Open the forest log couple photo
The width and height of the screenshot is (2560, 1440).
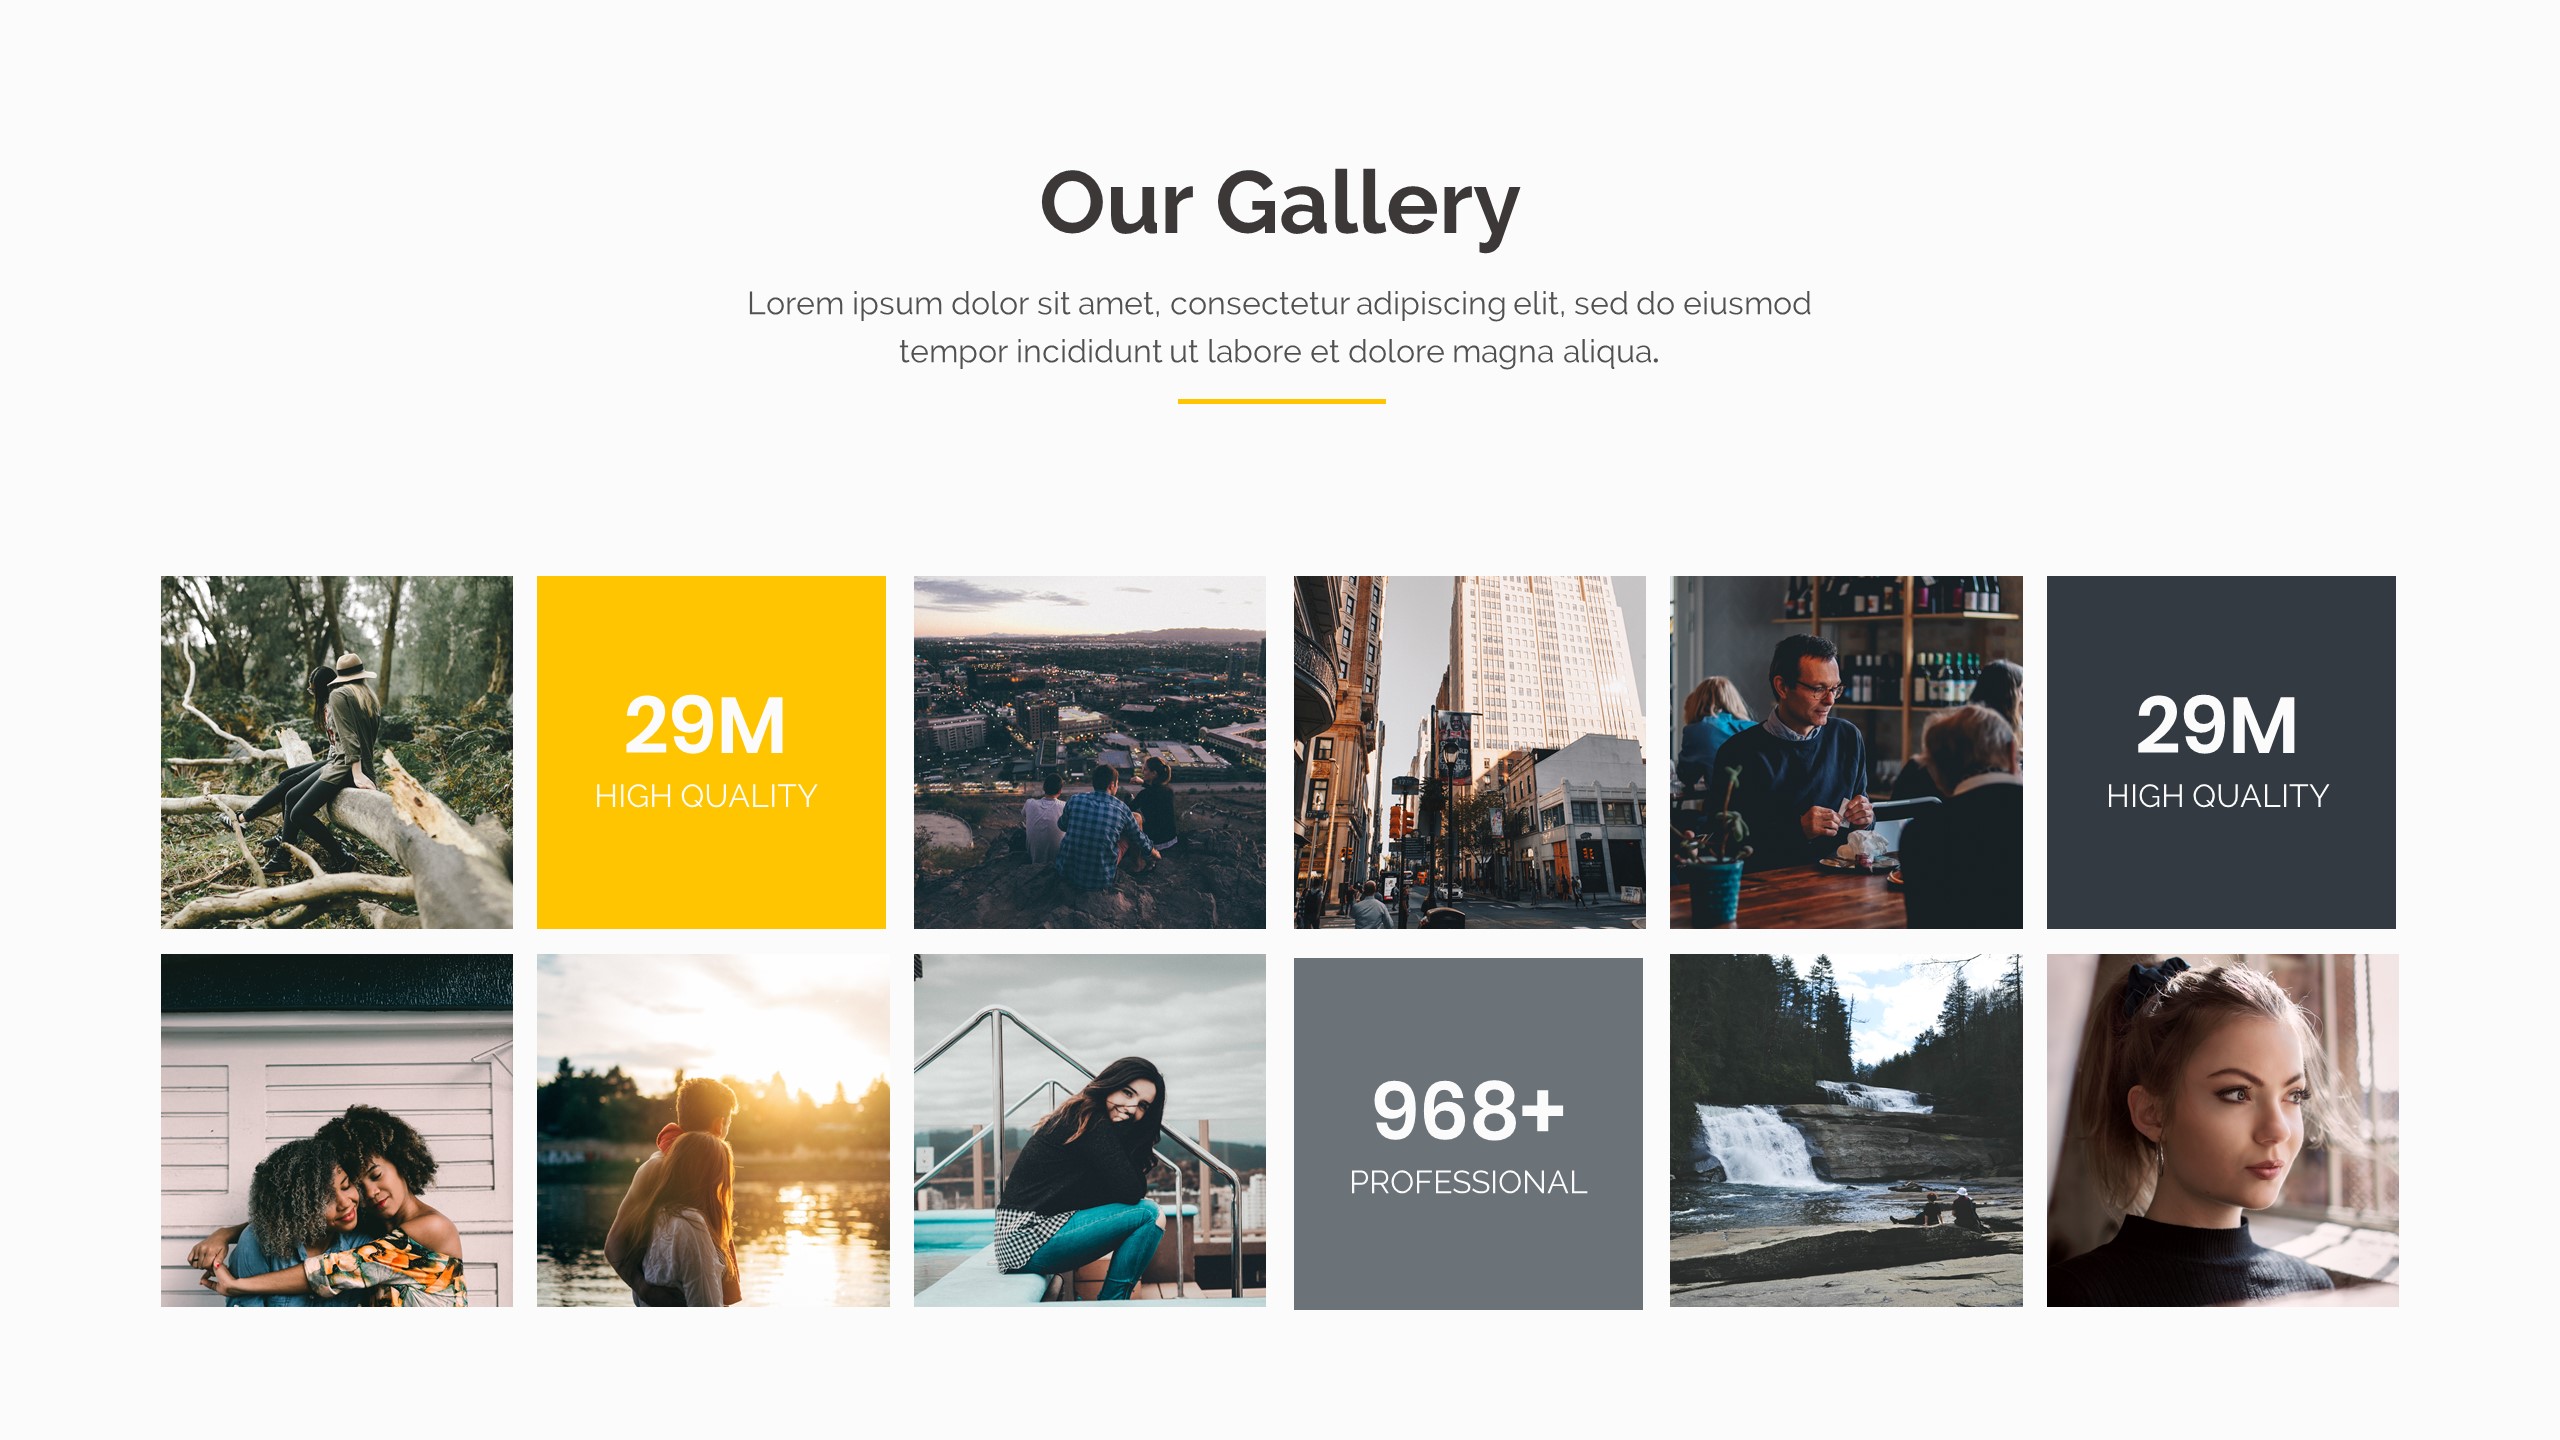[337, 752]
